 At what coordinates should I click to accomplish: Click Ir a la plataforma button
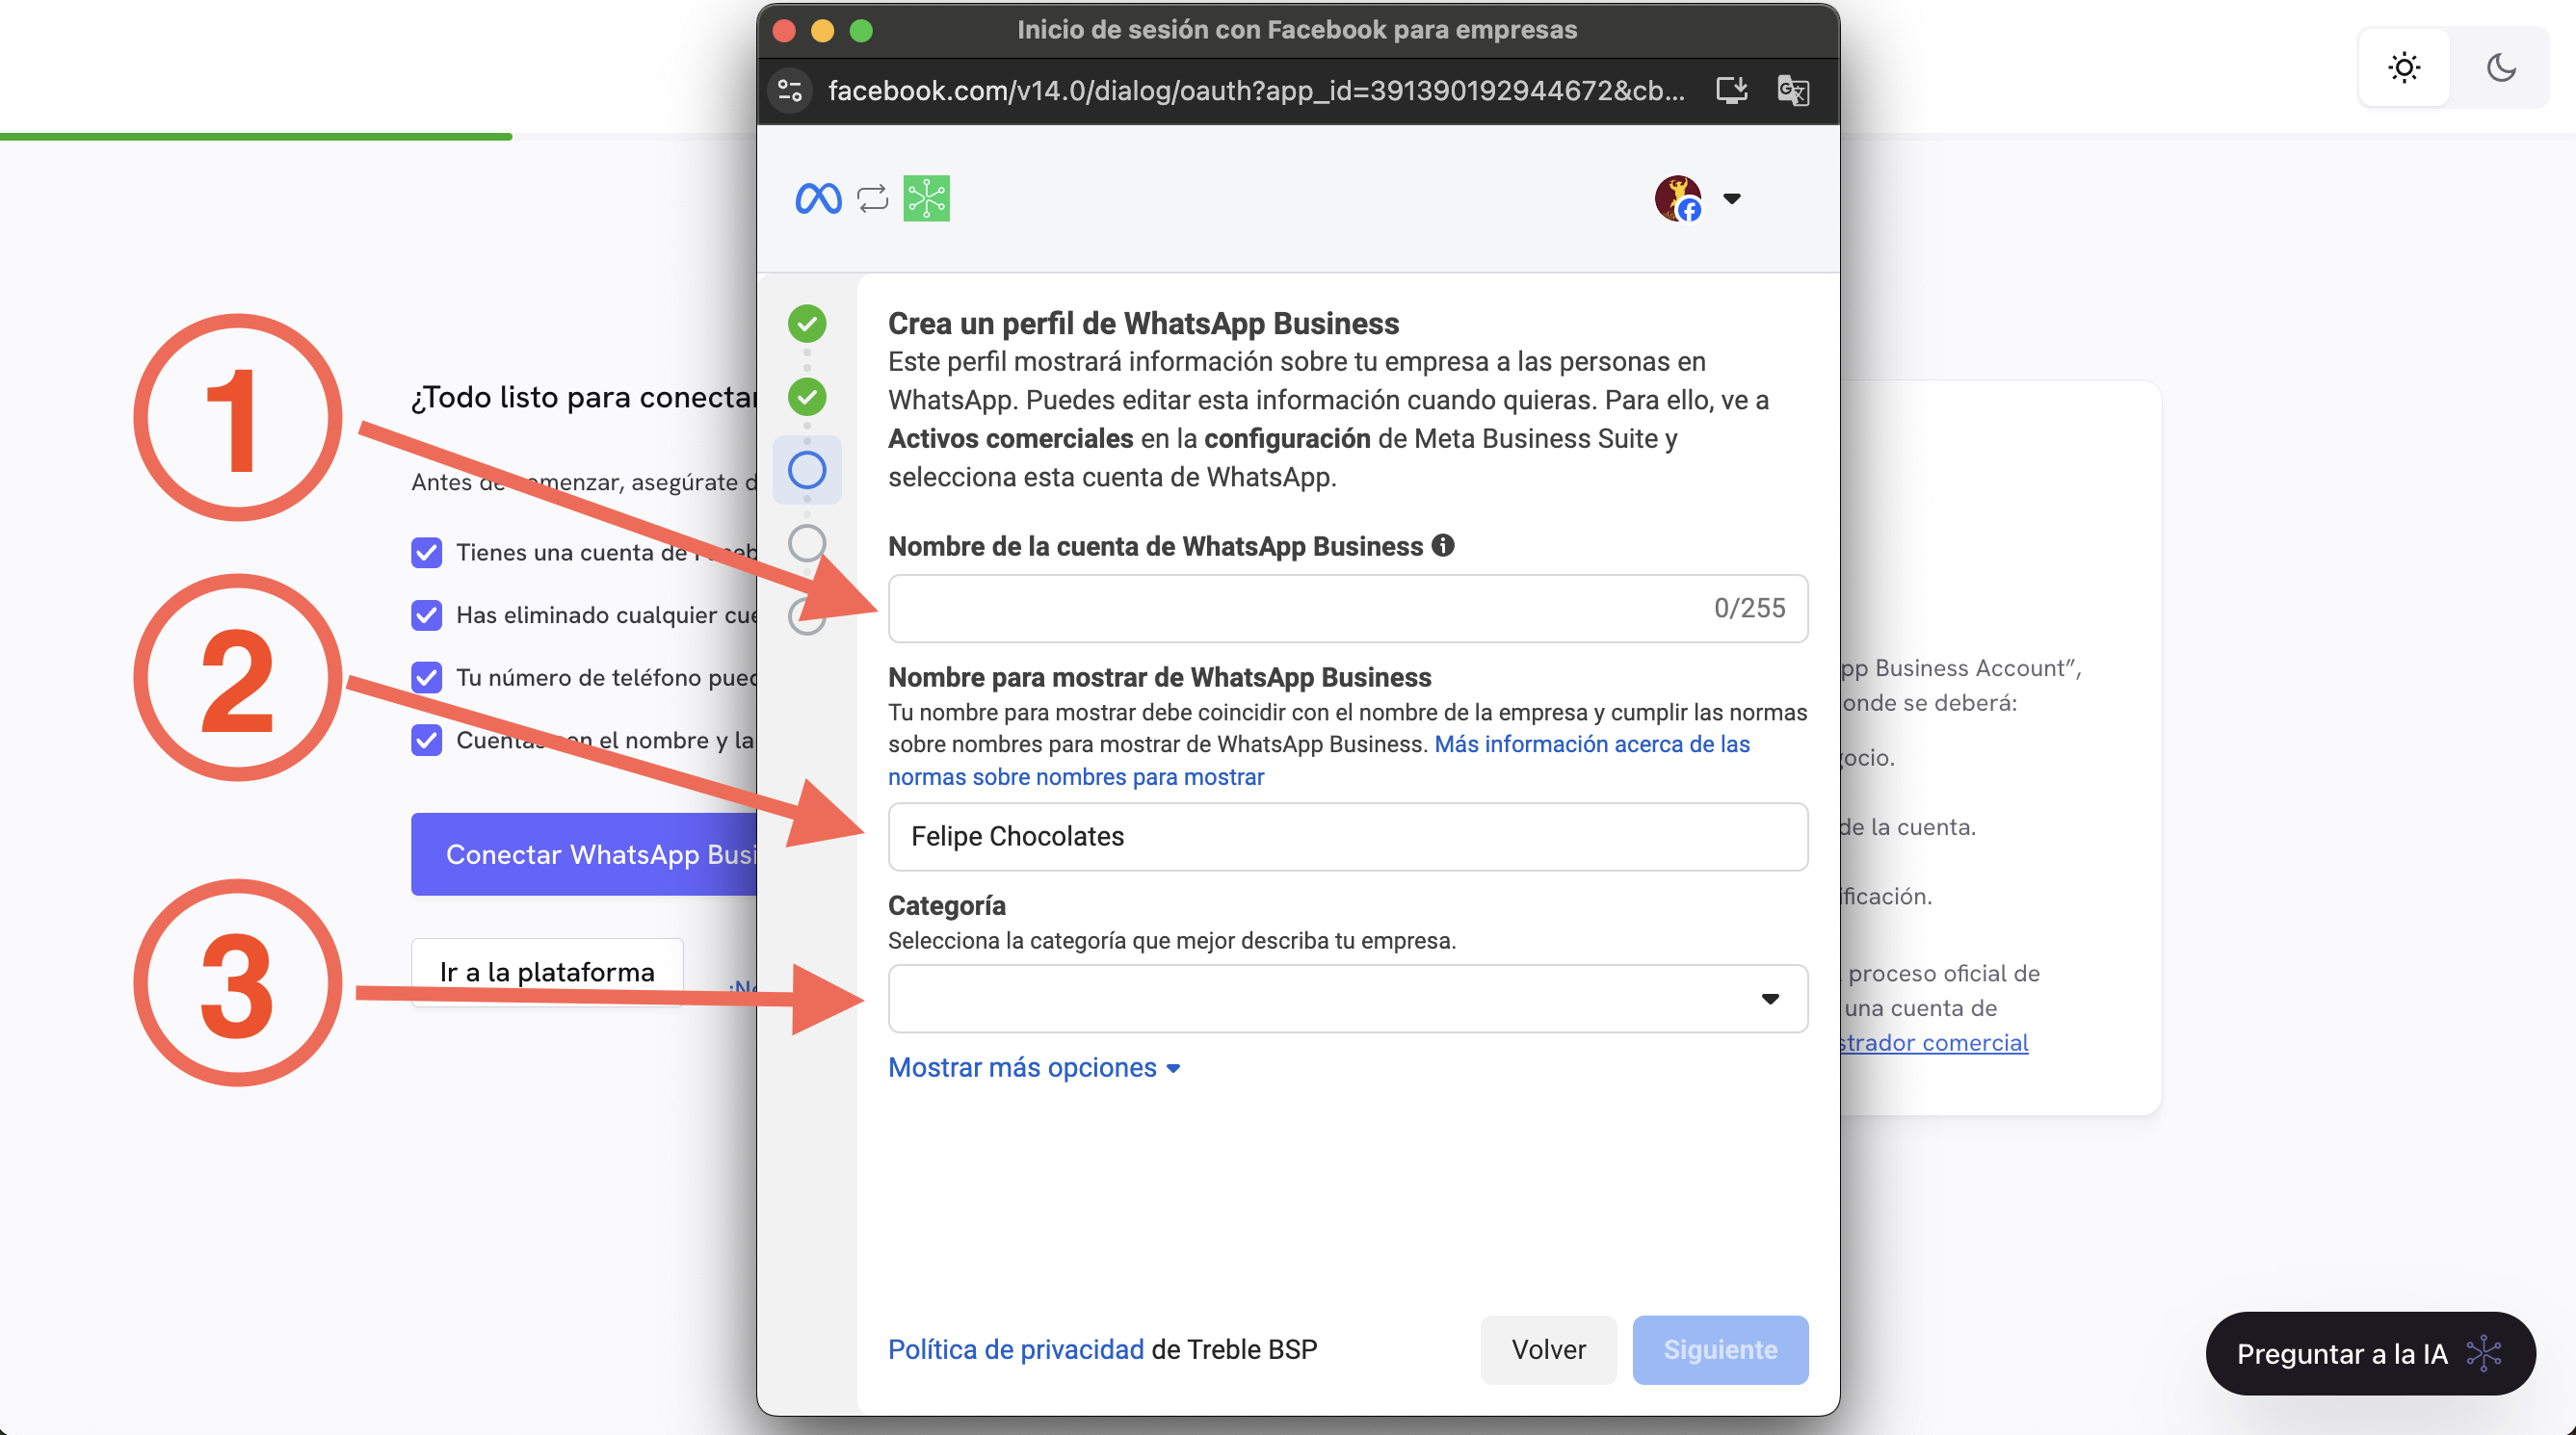coord(547,972)
